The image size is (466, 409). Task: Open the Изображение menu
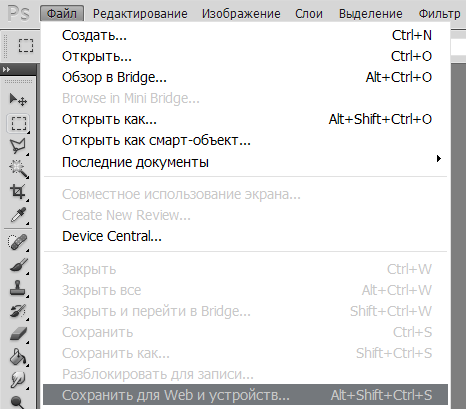coord(241,14)
